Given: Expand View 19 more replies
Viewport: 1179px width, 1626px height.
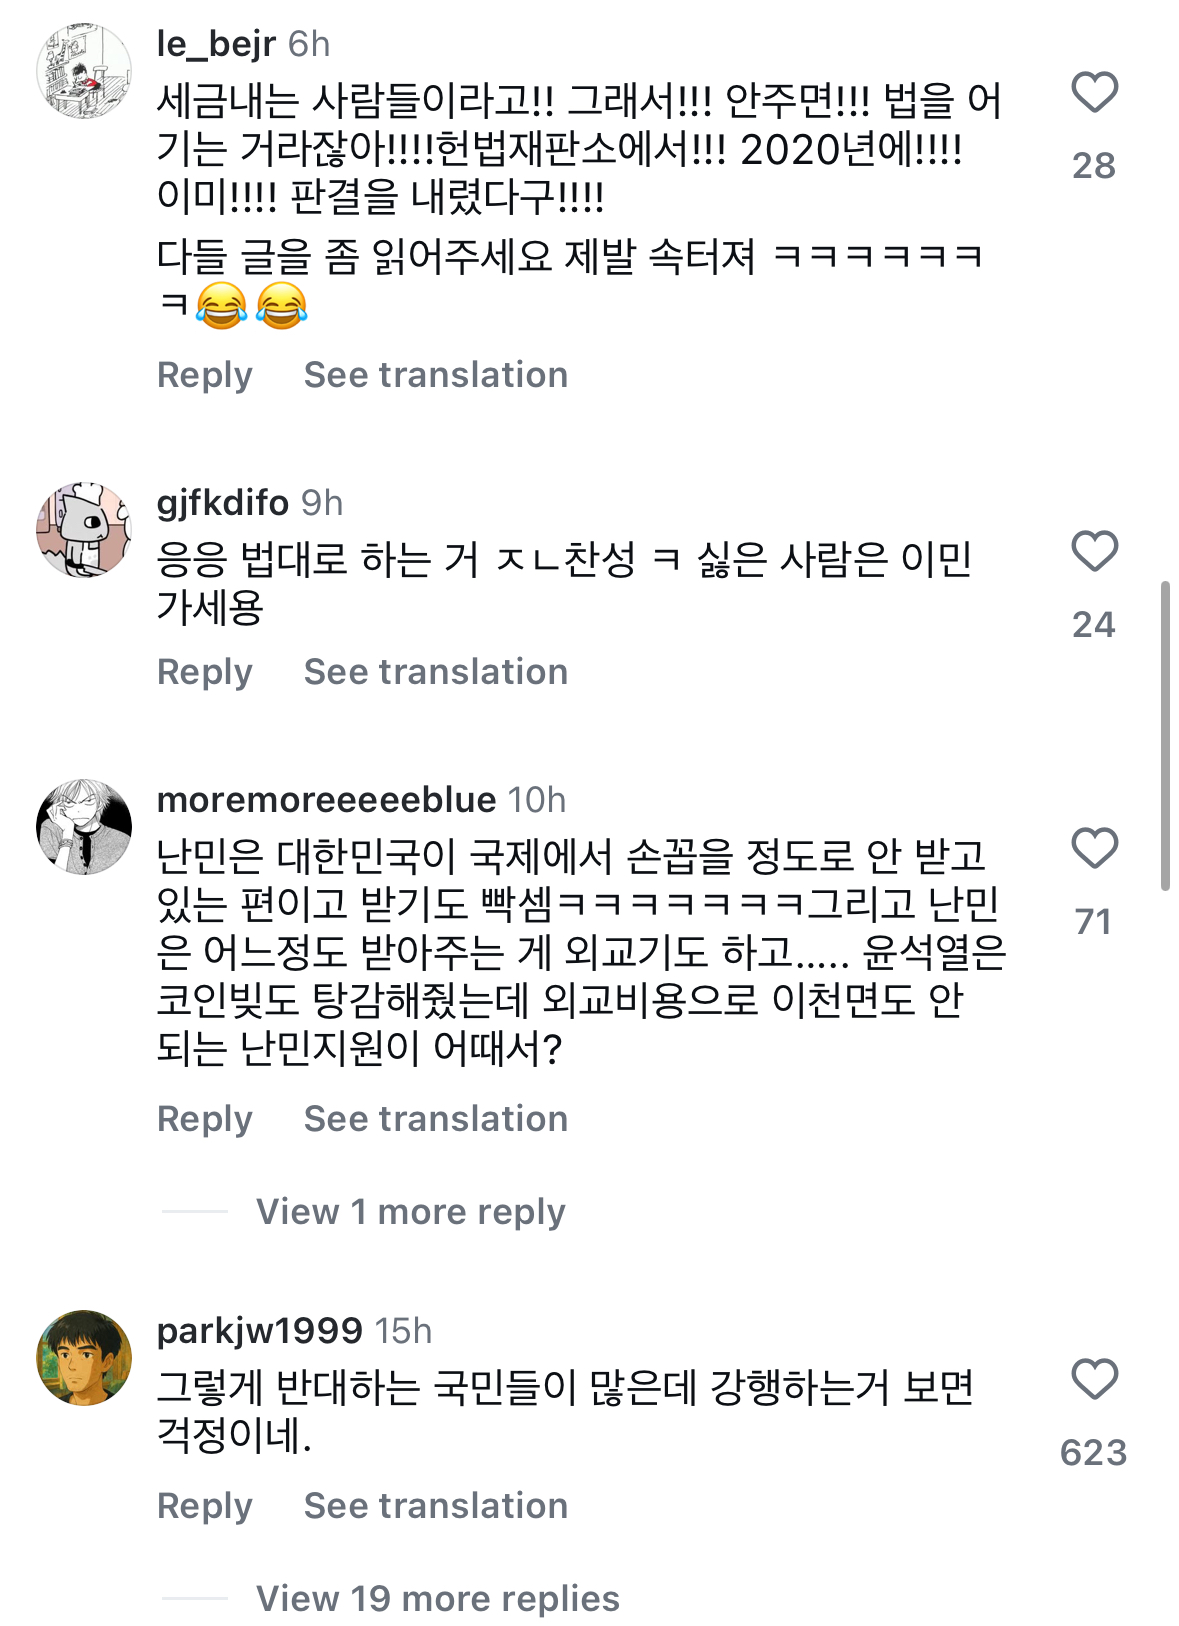Looking at the screenshot, I should click(x=437, y=1599).
